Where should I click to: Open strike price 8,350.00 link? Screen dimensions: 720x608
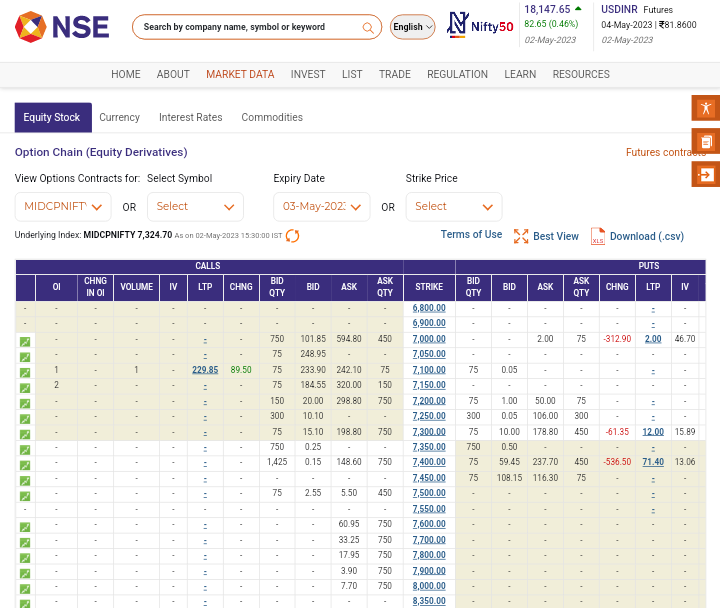coord(429,601)
